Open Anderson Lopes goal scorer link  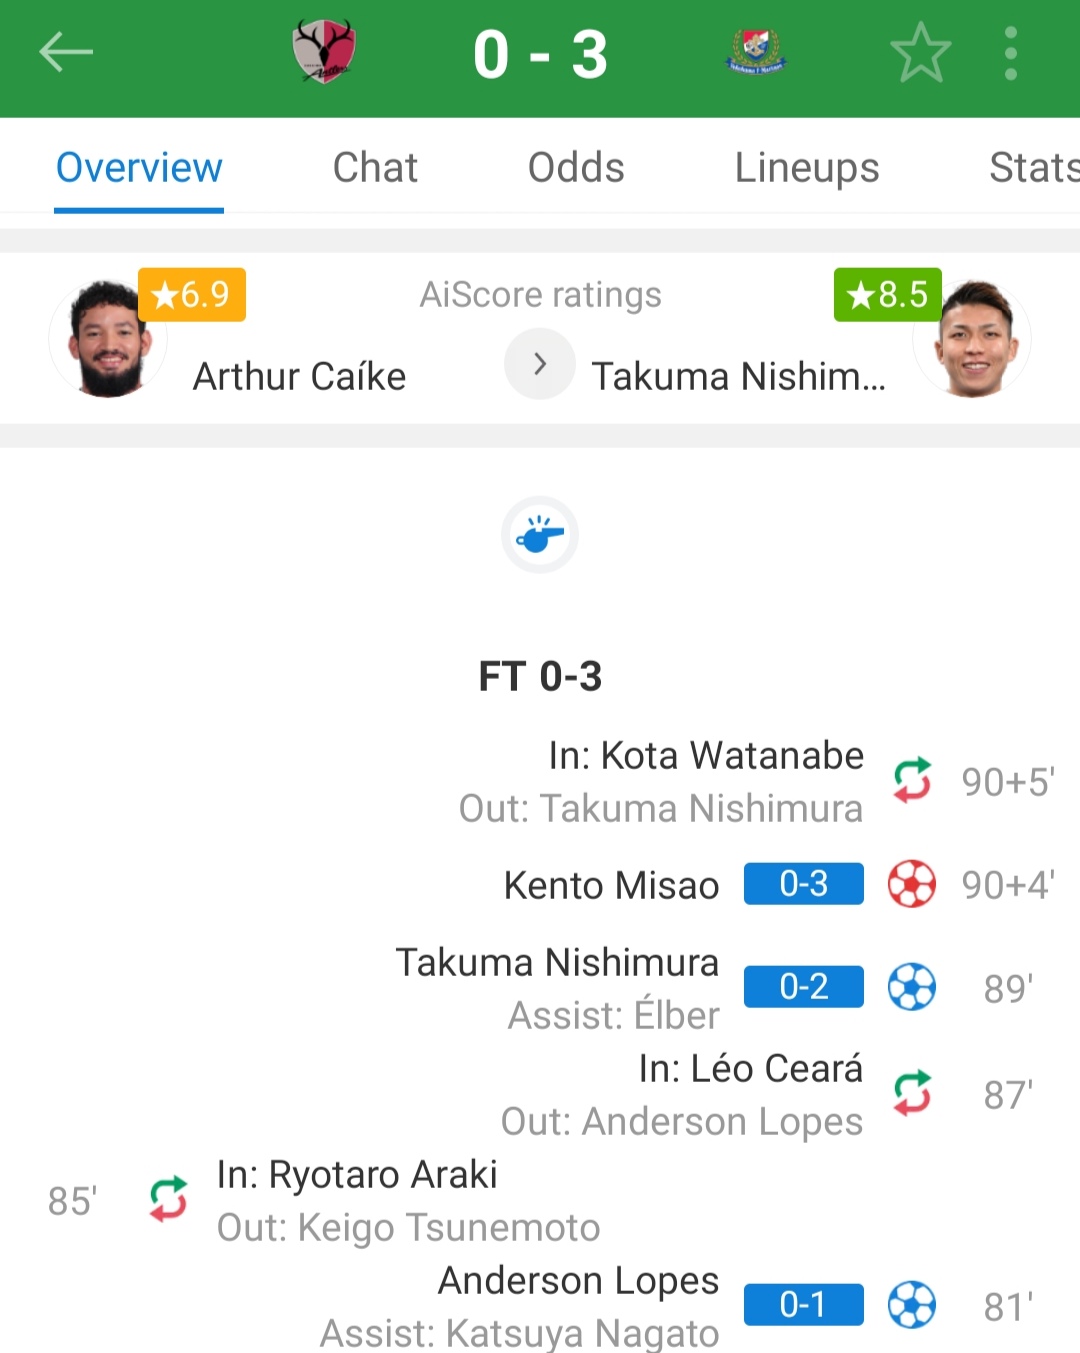click(x=578, y=1281)
